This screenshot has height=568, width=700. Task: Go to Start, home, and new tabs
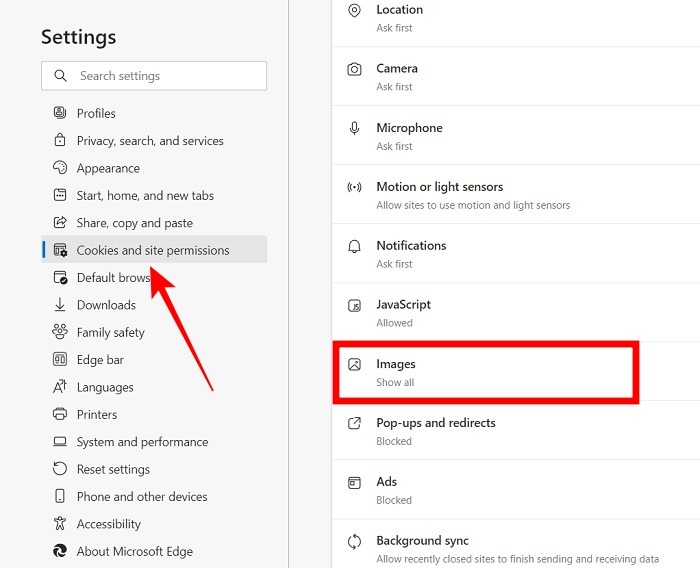coord(145,196)
